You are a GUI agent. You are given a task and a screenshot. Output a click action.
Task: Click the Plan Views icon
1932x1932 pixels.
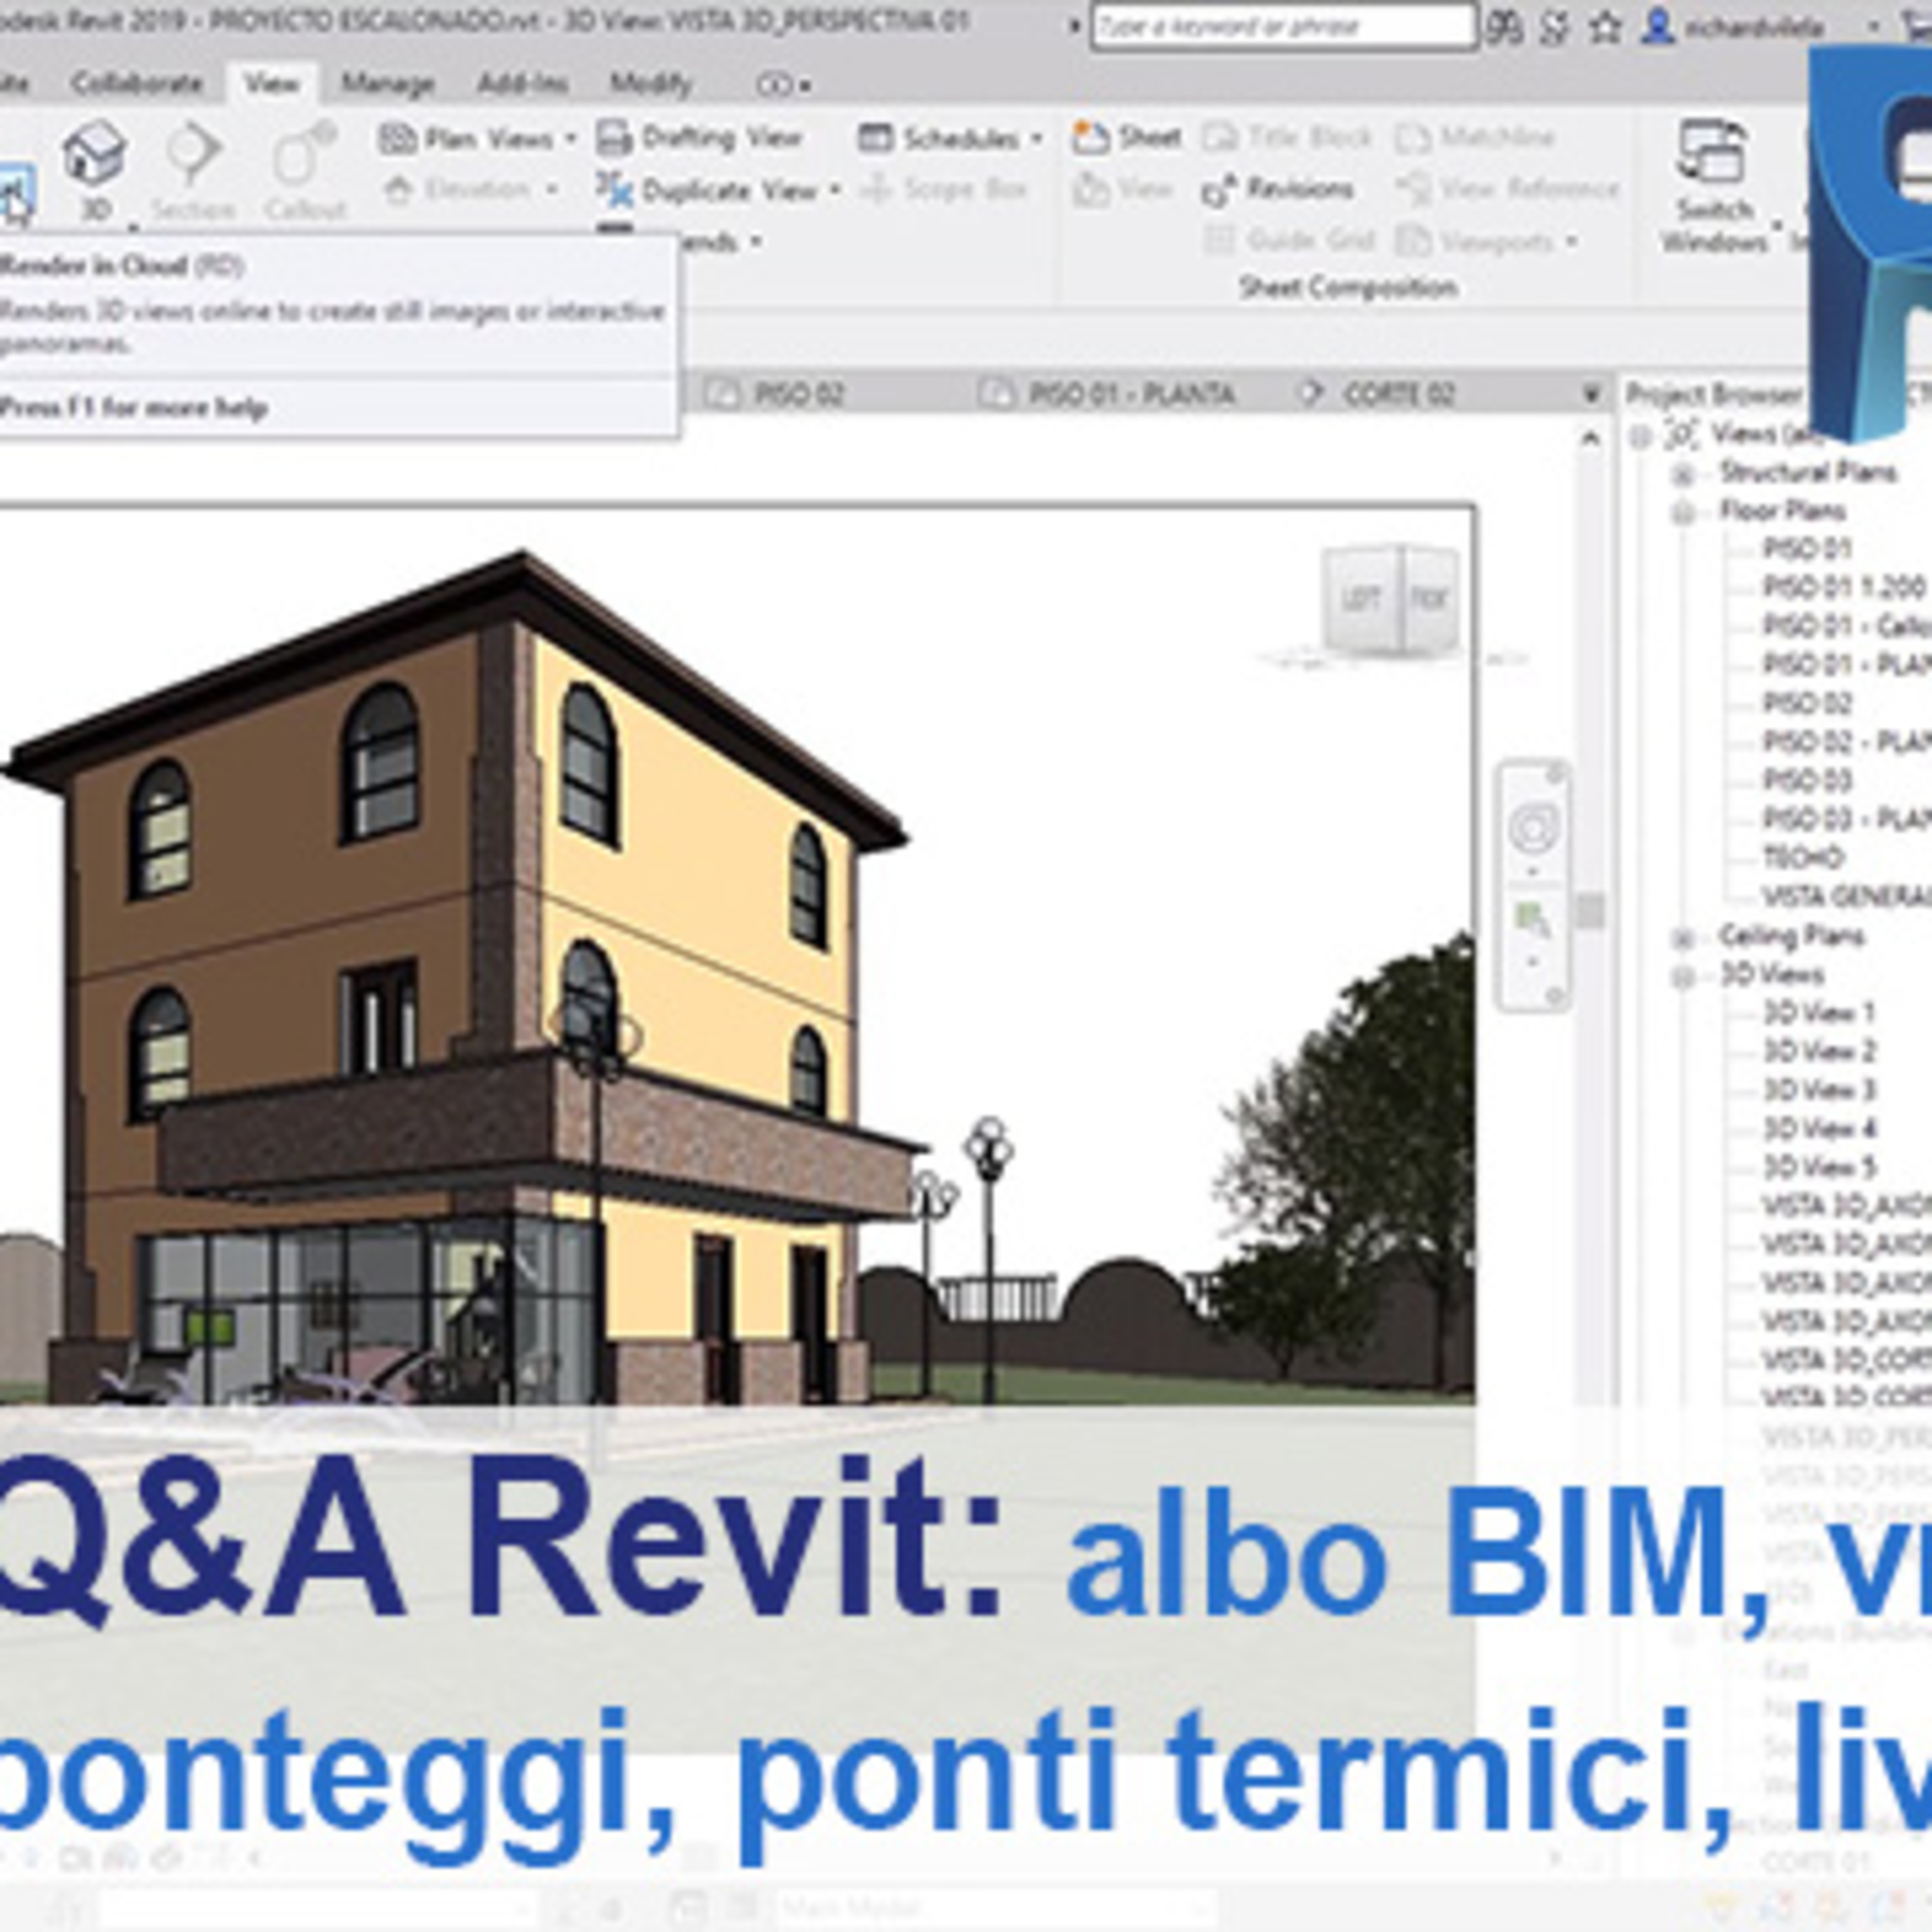pyautogui.click(x=397, y=138)
